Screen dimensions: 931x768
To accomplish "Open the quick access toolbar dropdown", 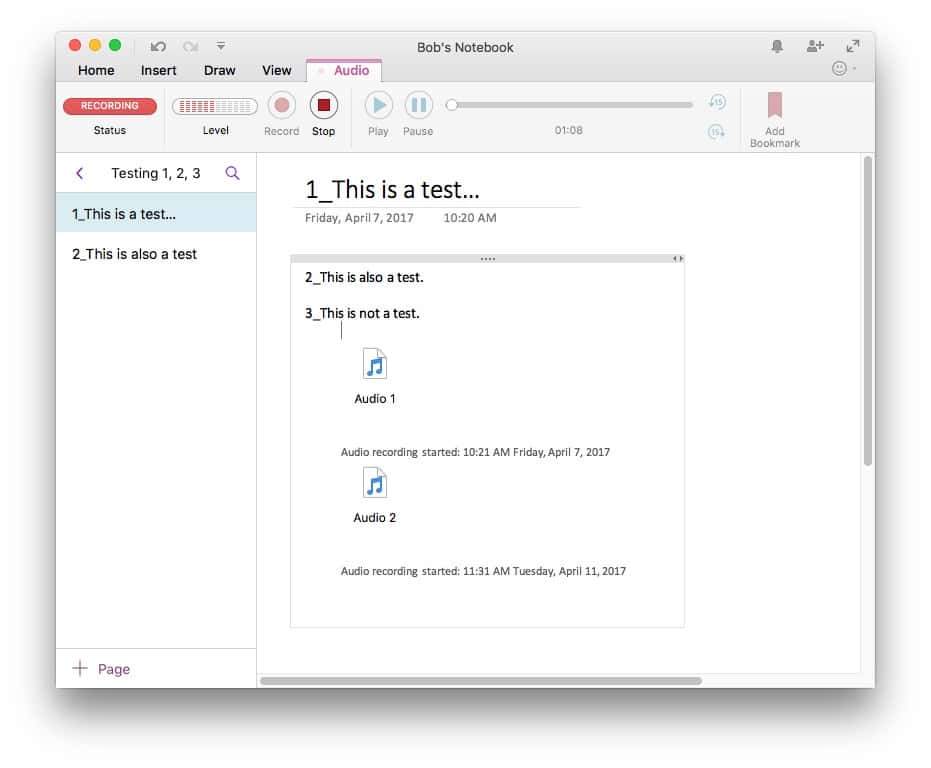I will (x=221, y=46).
